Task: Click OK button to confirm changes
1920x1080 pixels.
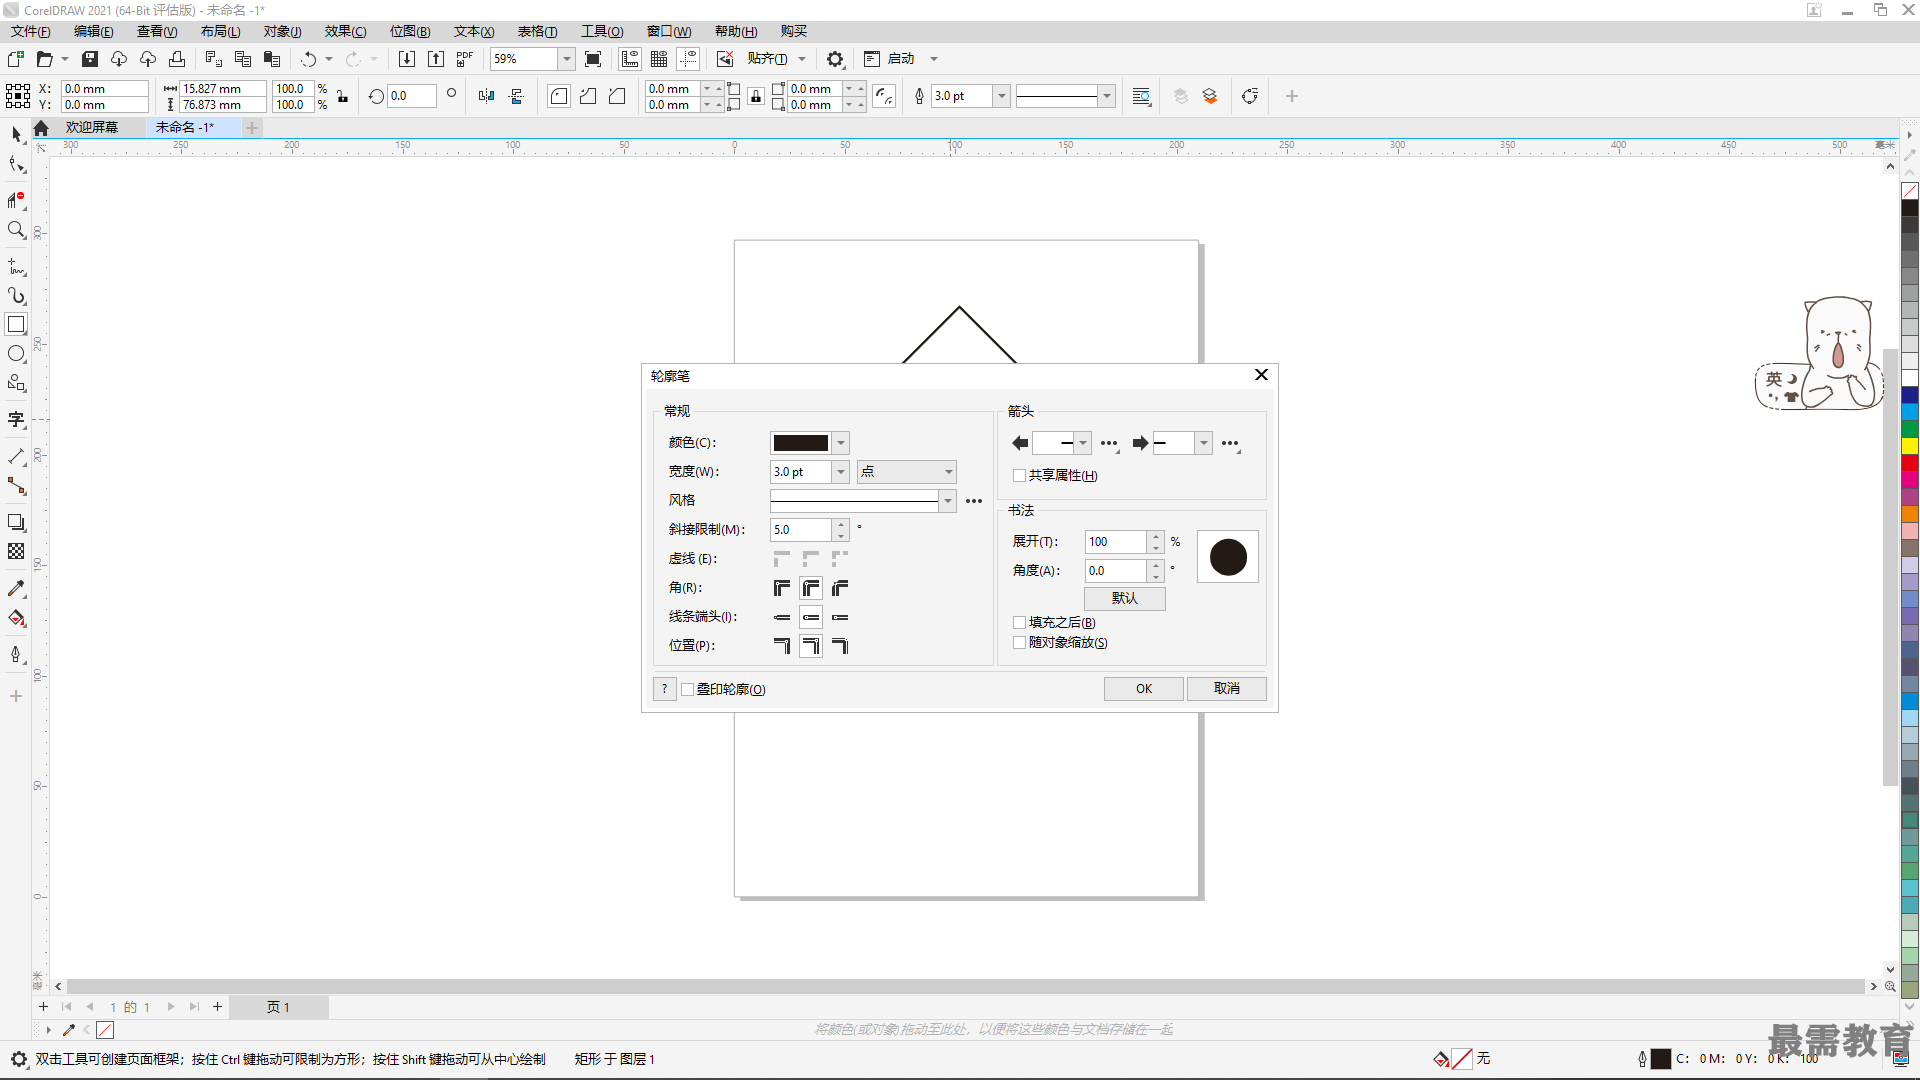Action: [1143, 688]
